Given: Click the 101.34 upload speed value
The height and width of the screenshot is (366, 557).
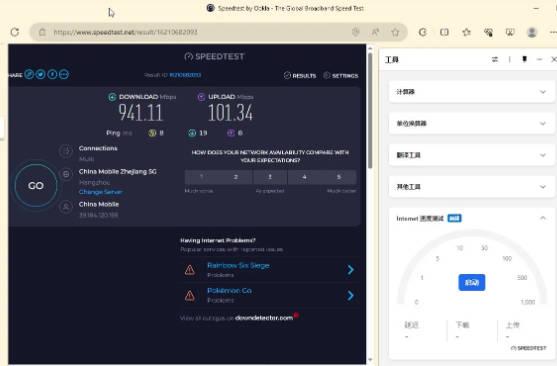Looking at the screenshot, I should coord(230,113).
